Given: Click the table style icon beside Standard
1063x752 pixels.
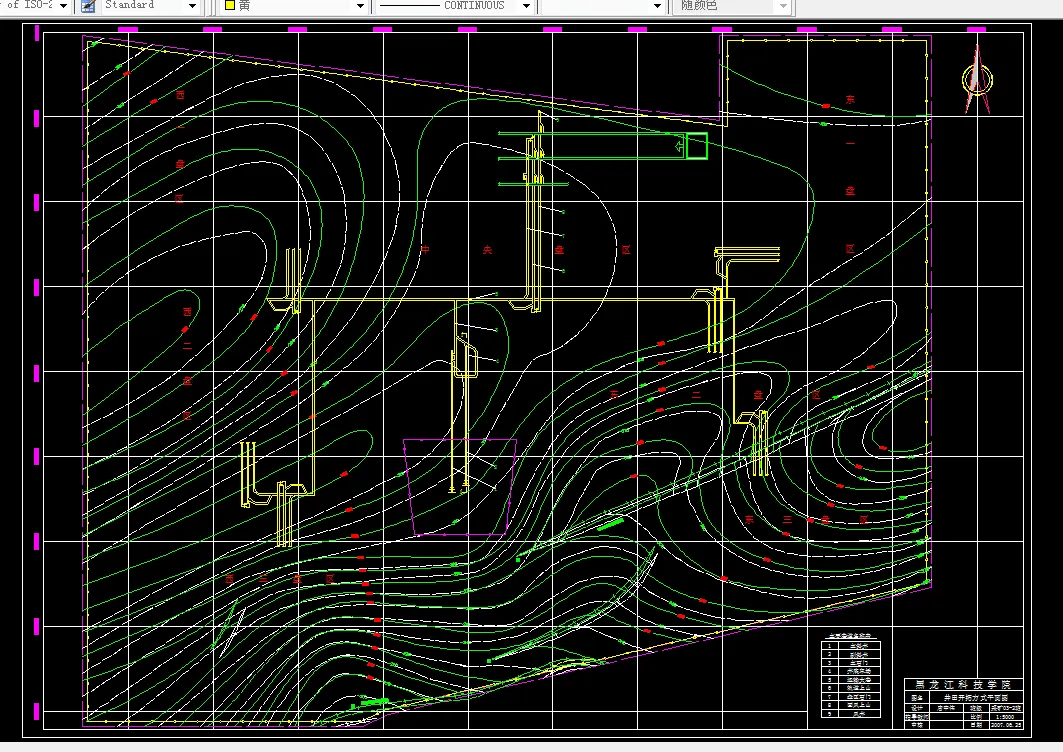Looking at the screenshot, I should coord(88,6).
